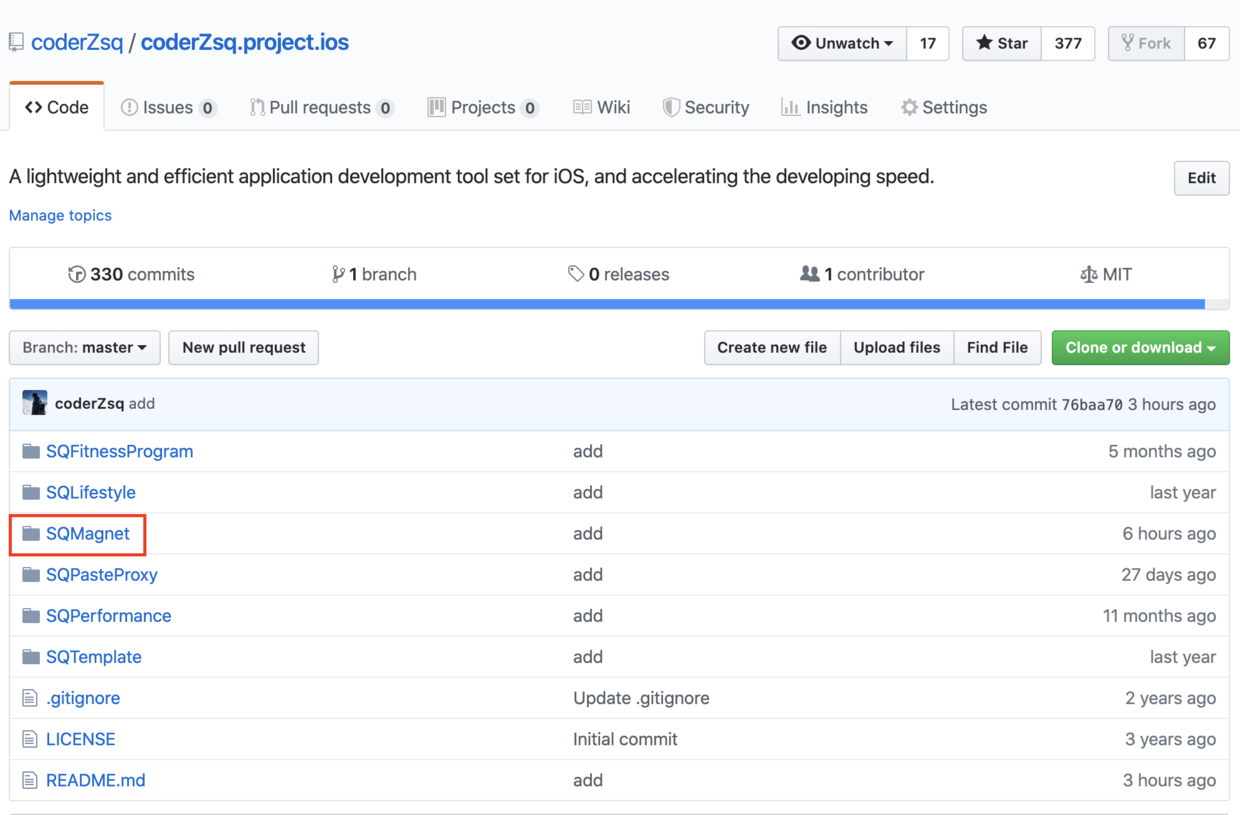The image size is (1240, 815).
Task: Click the New pull request button
Action: (x=244, y=347)
